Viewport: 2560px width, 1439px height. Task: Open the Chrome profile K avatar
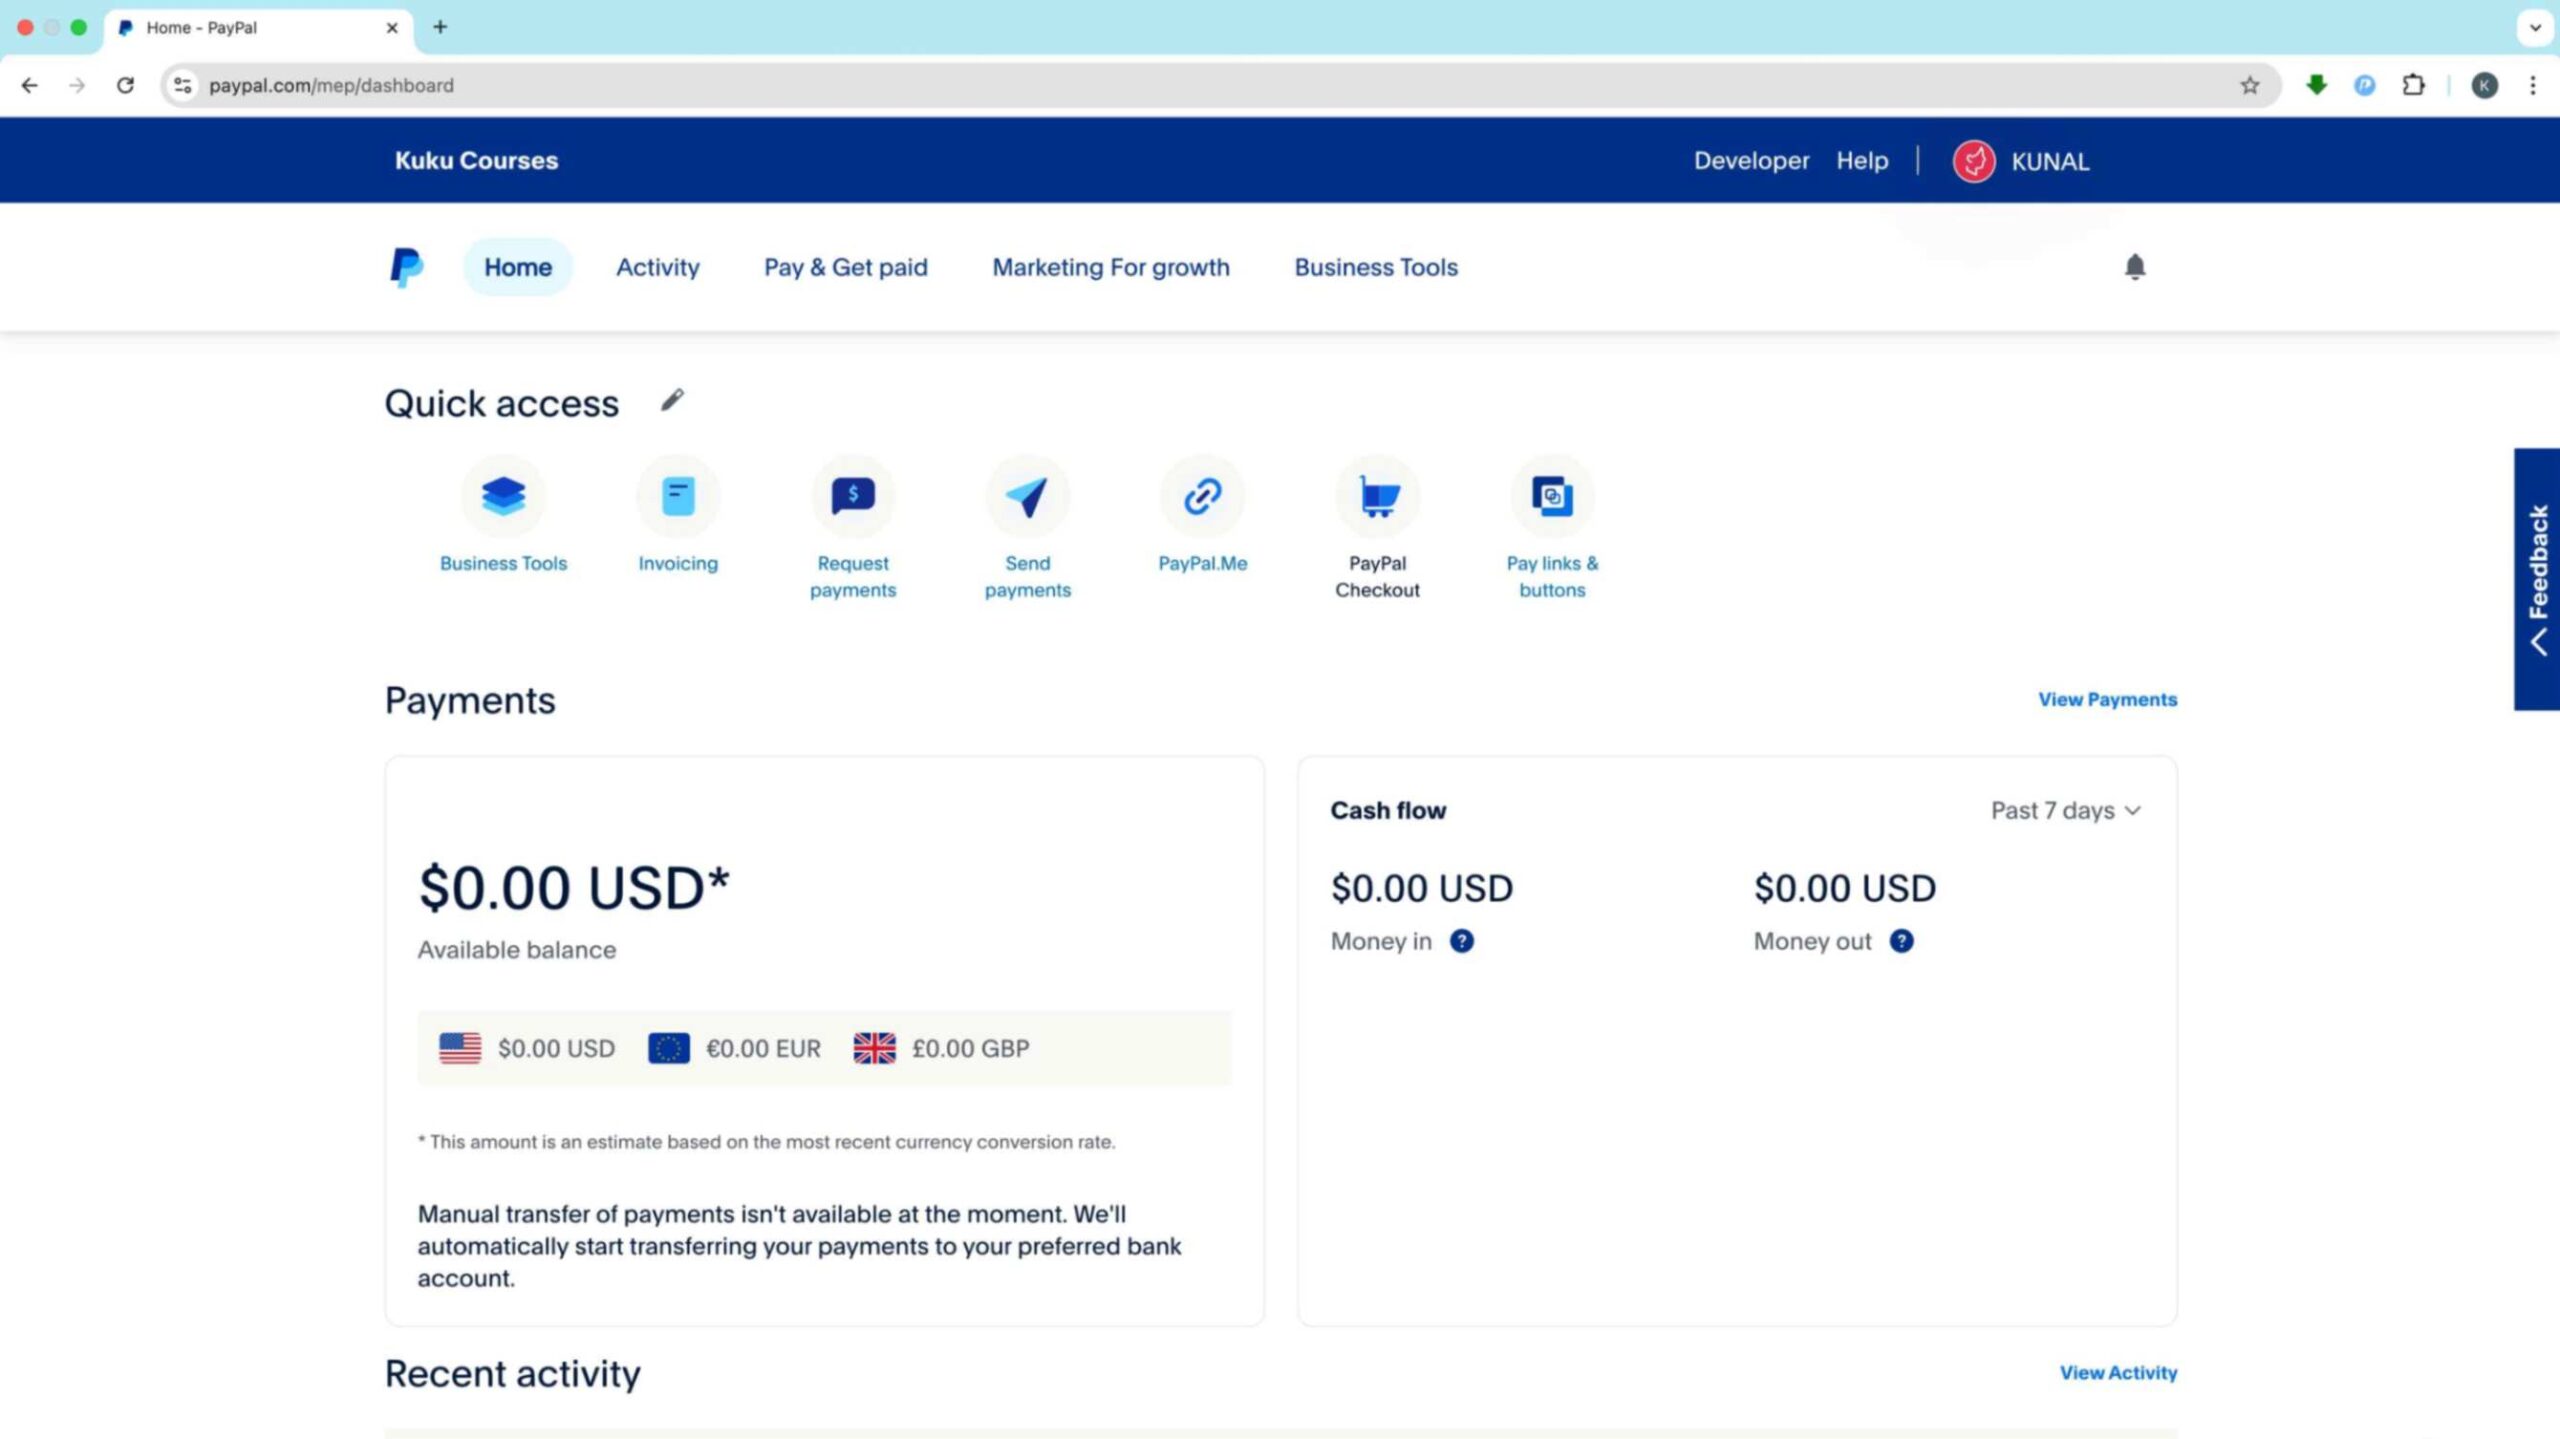tap(2485, 85)
